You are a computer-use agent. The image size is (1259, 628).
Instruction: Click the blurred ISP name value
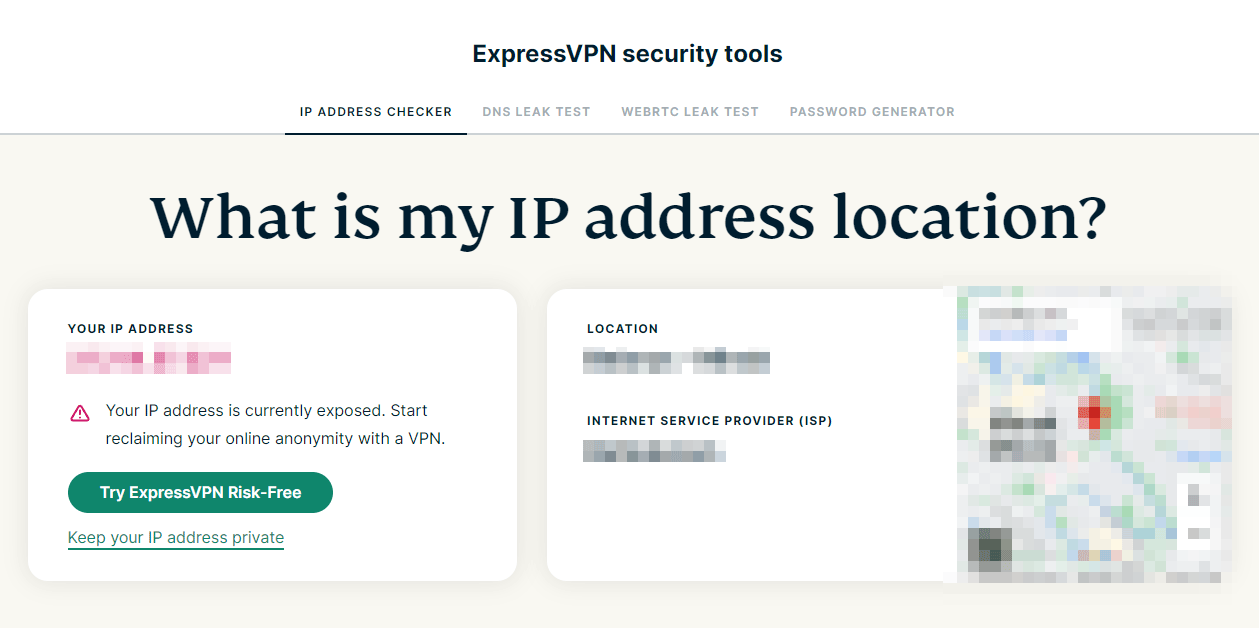pyautogui.click(x=655, y=450)
